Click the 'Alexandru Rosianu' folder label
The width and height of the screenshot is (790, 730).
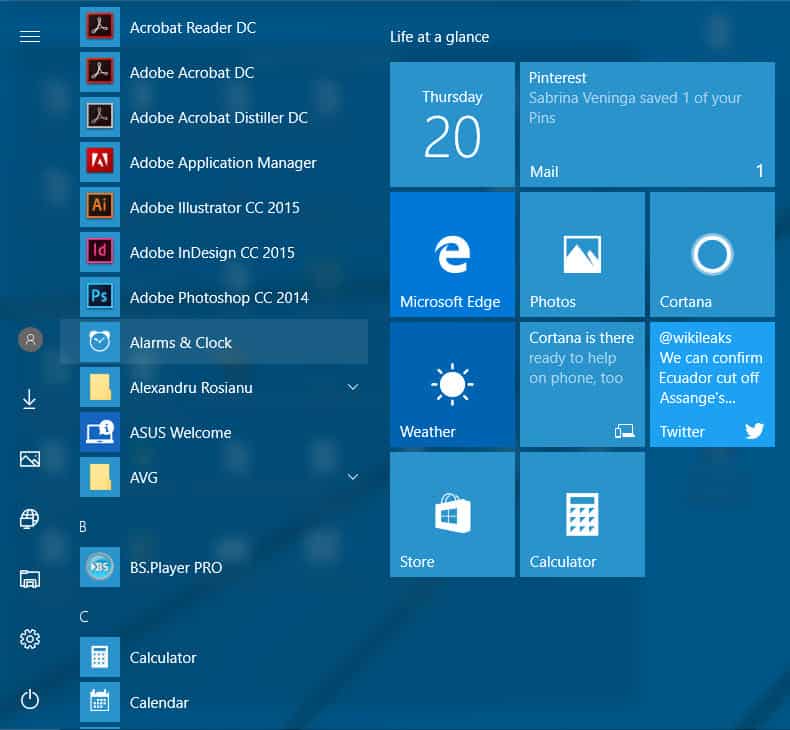(191, 388)
